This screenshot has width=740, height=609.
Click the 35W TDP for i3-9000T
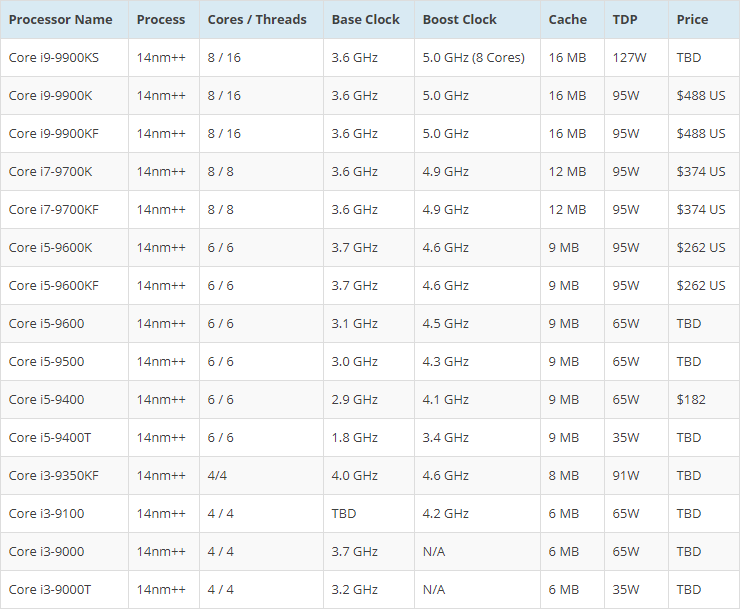pos(626,590)
